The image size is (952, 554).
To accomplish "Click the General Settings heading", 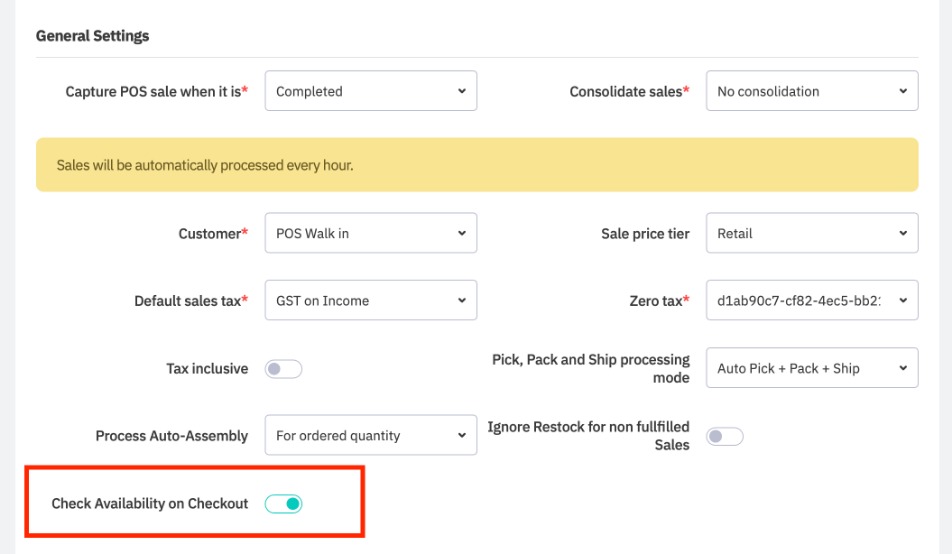I will click(x=92, y=36).
